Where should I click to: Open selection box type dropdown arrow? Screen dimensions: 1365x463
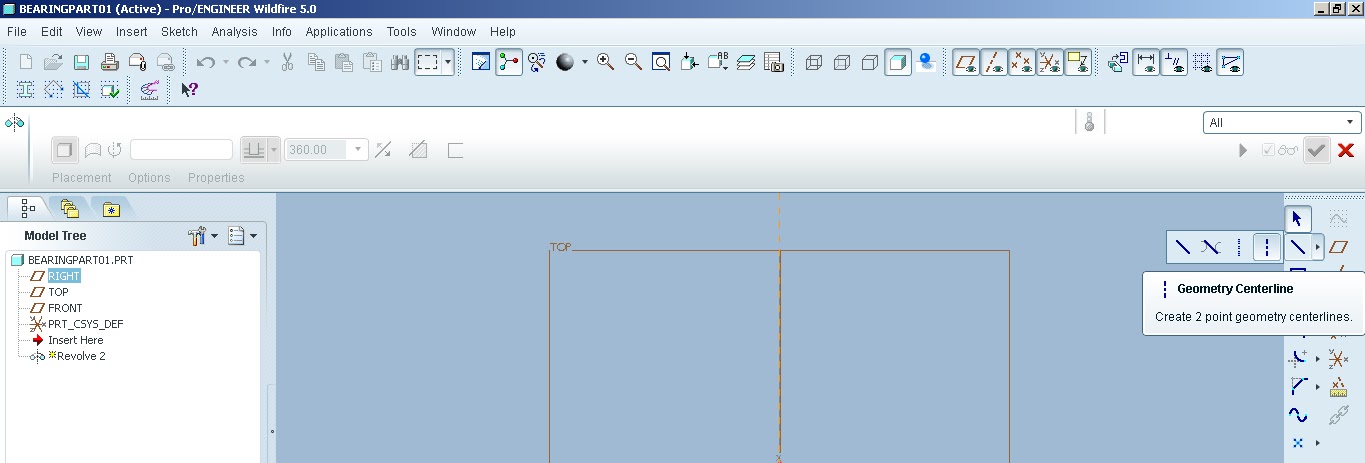click(x=448, y=62)
